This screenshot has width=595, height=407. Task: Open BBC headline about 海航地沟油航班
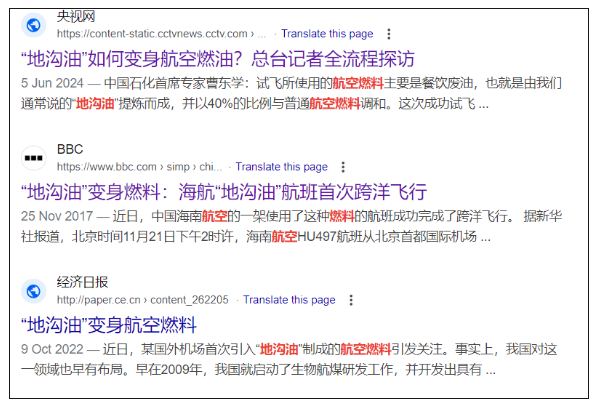point(224,192)
